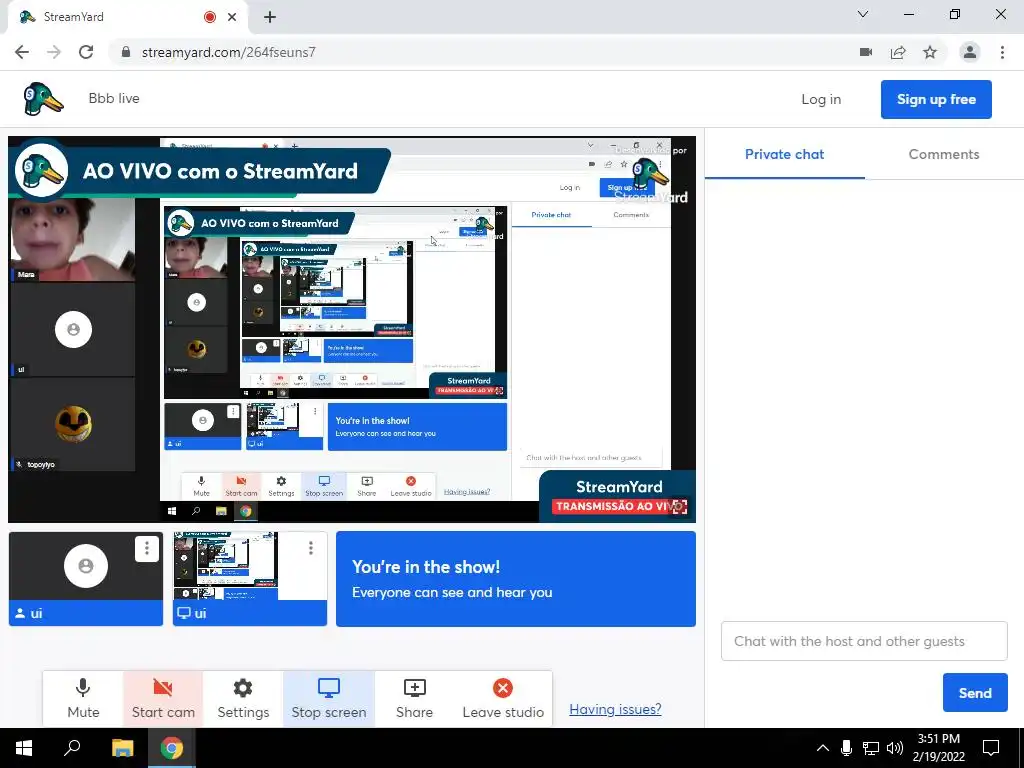View site lock information
Screen dimensions: 1024x768
[126, 52]
